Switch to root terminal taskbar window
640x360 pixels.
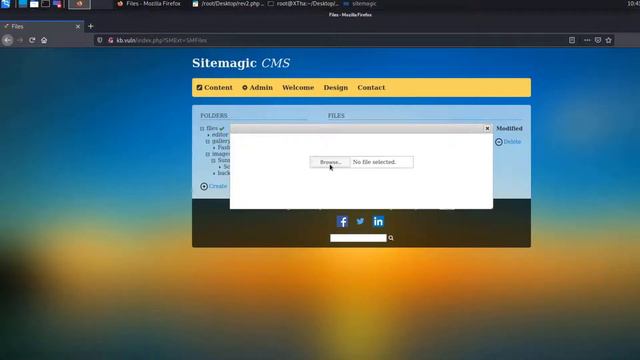[303, 4]
